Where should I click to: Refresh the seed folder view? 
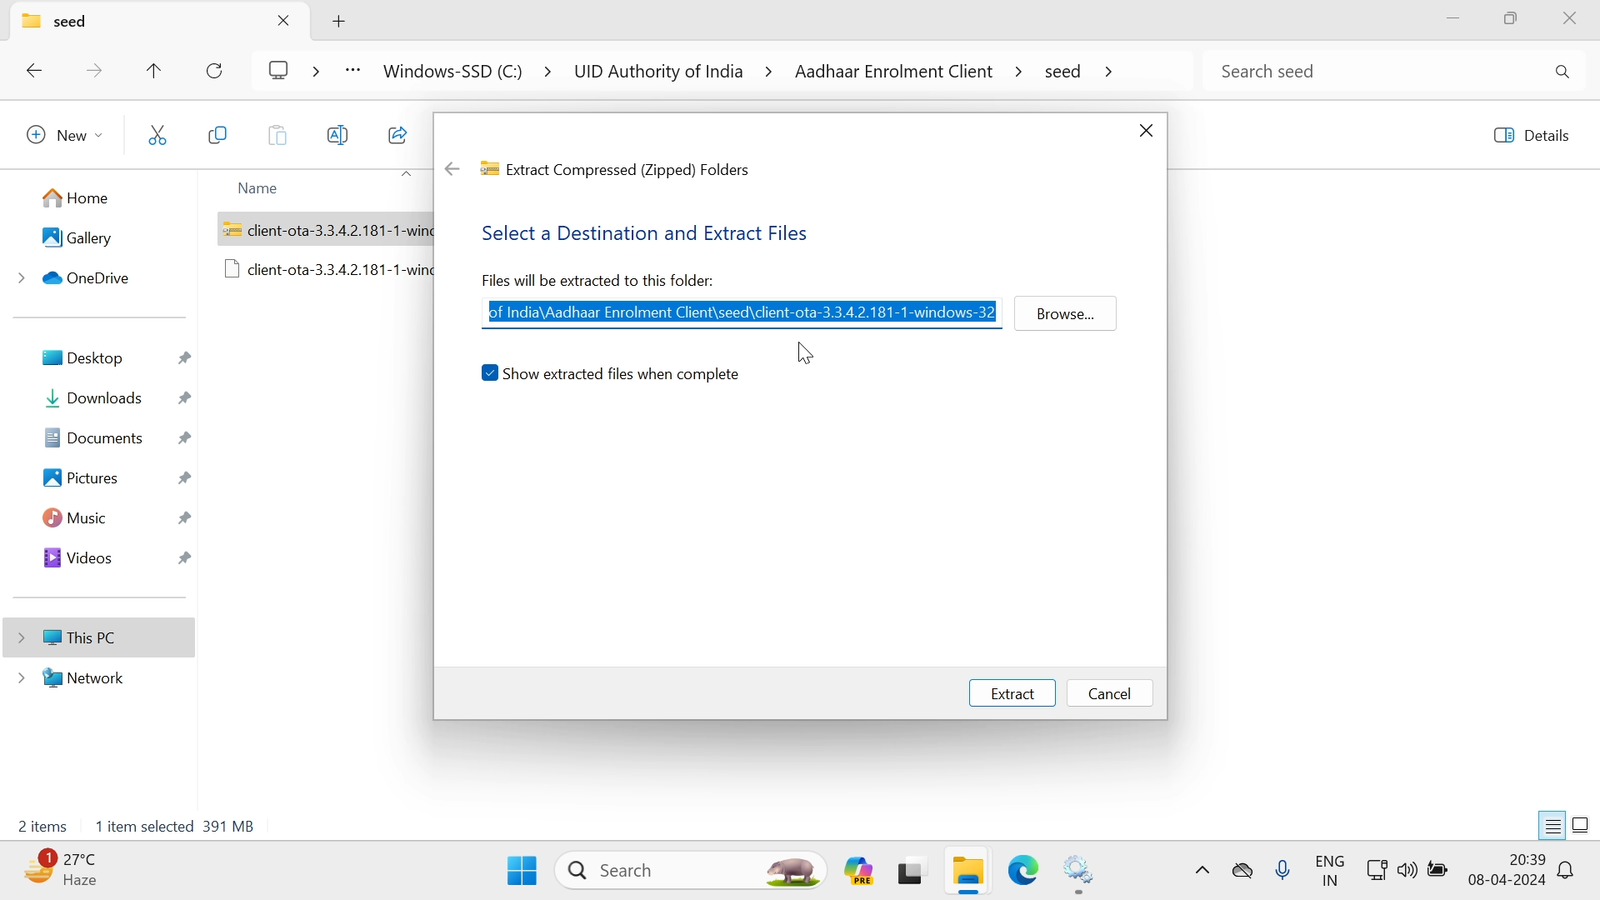pyautogui.click(x=214, y=71)
